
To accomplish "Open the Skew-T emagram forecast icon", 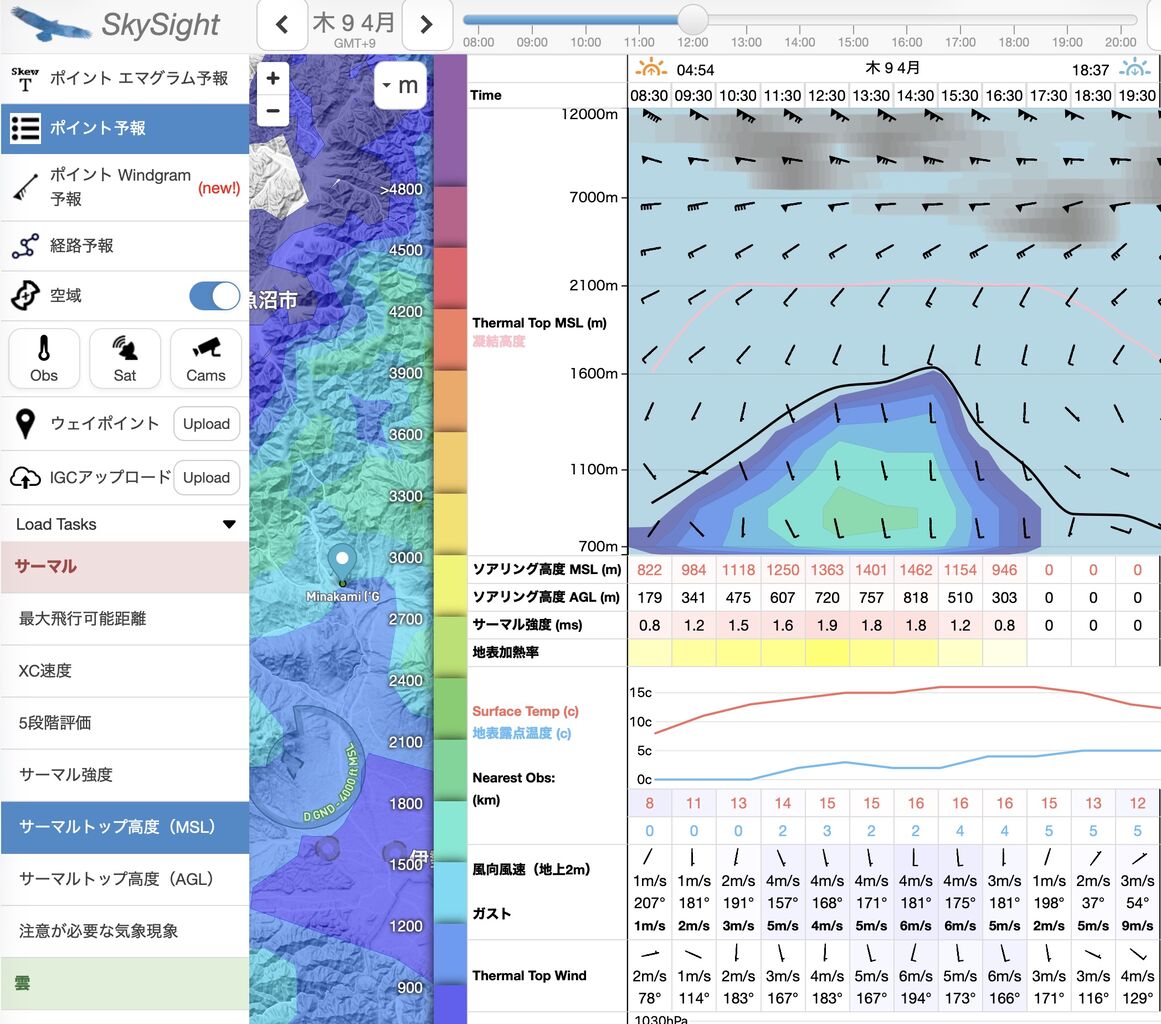I will click(24, 78).
